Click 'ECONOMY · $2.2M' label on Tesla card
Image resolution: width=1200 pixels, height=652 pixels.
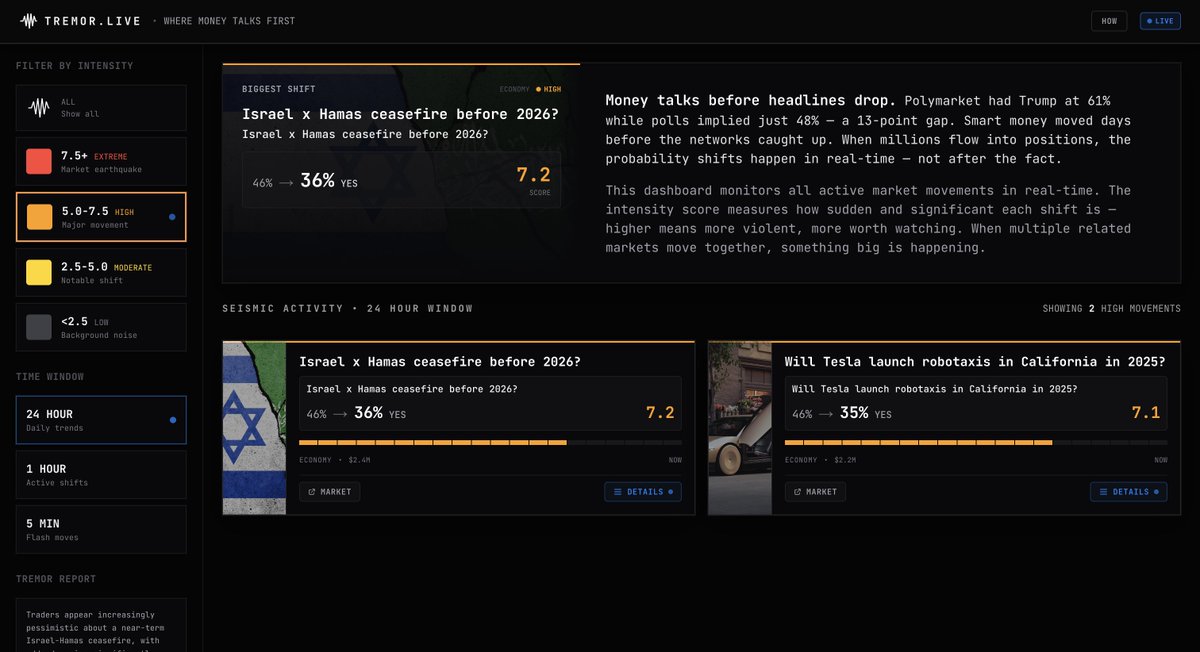[x=821, y=460]
